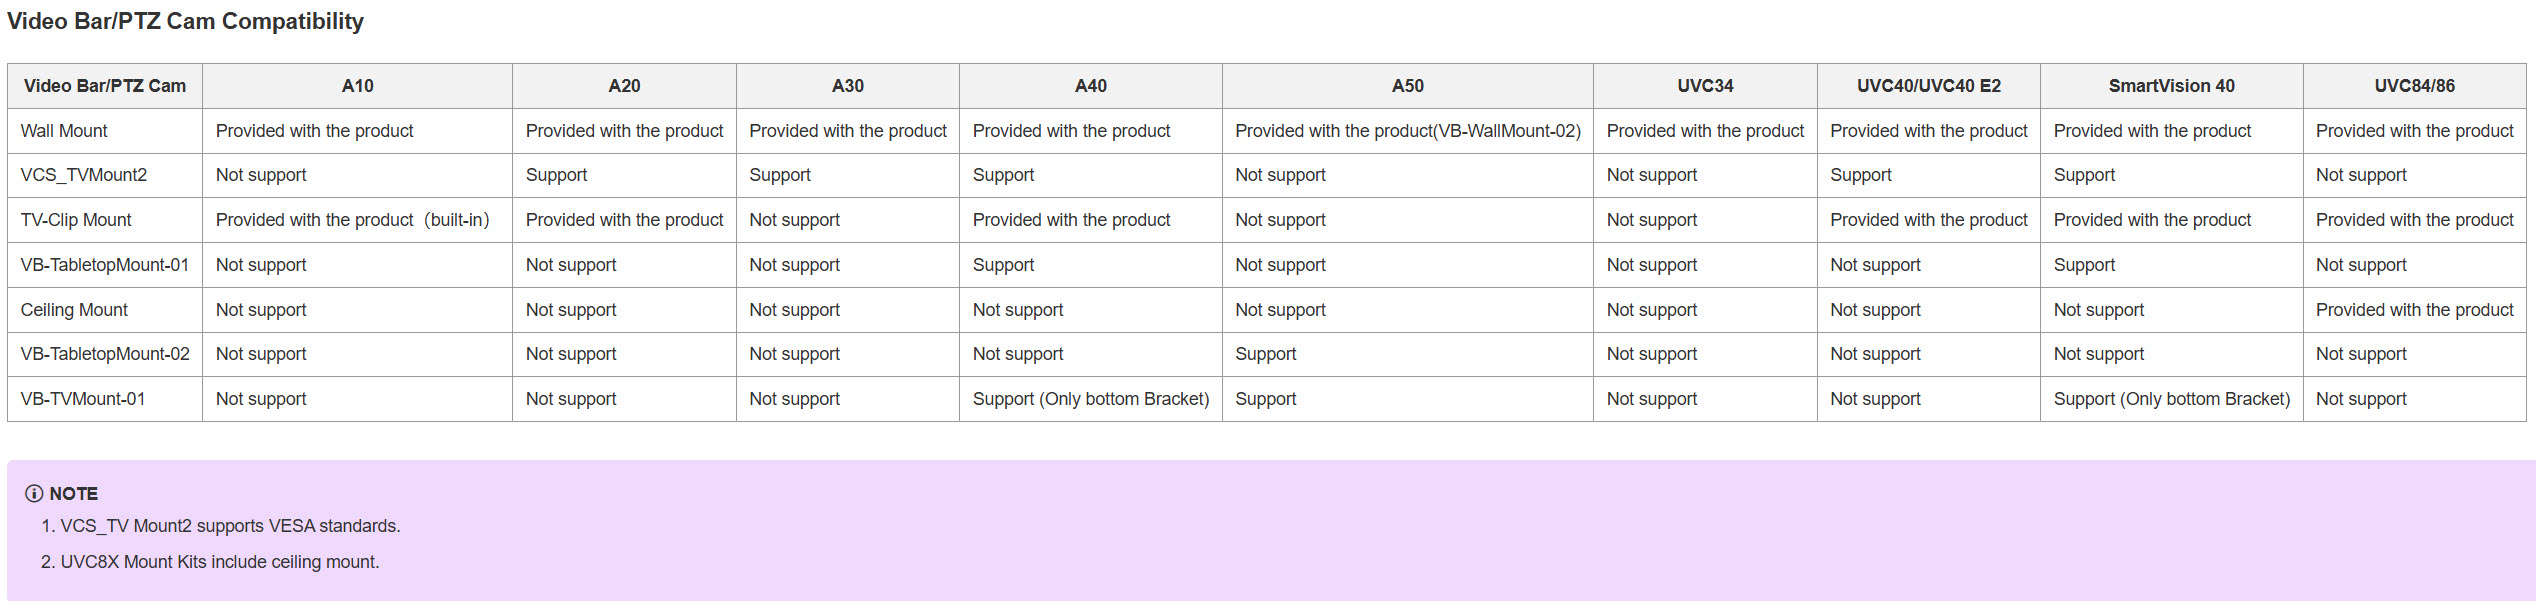This screenshot has width=2536, height=601.
Task: Select A40 Support (Only bottom Bracket) cell
Action: 1091,399
